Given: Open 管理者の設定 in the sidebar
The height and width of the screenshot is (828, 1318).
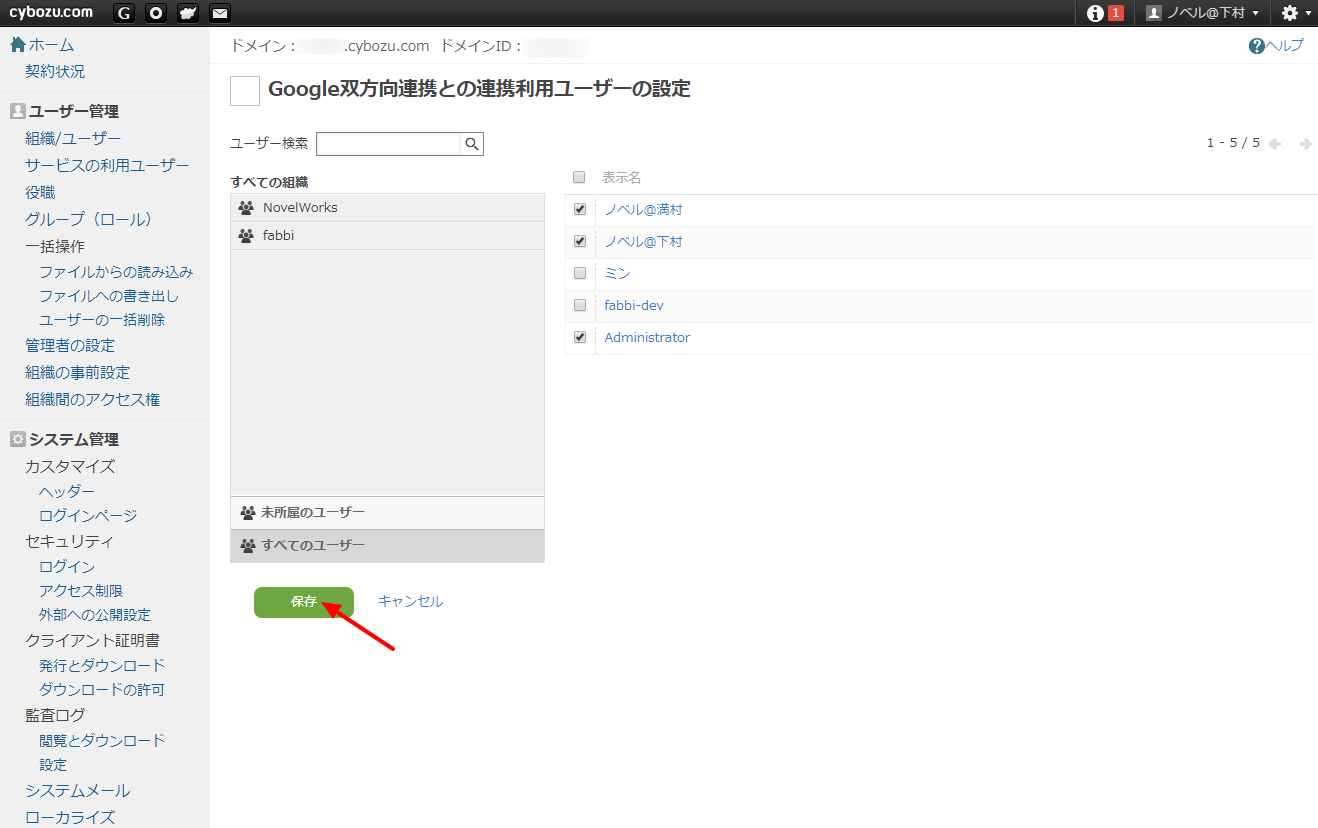Looking at the screenshot, I should pyautogui.click(x=70, y=345).
